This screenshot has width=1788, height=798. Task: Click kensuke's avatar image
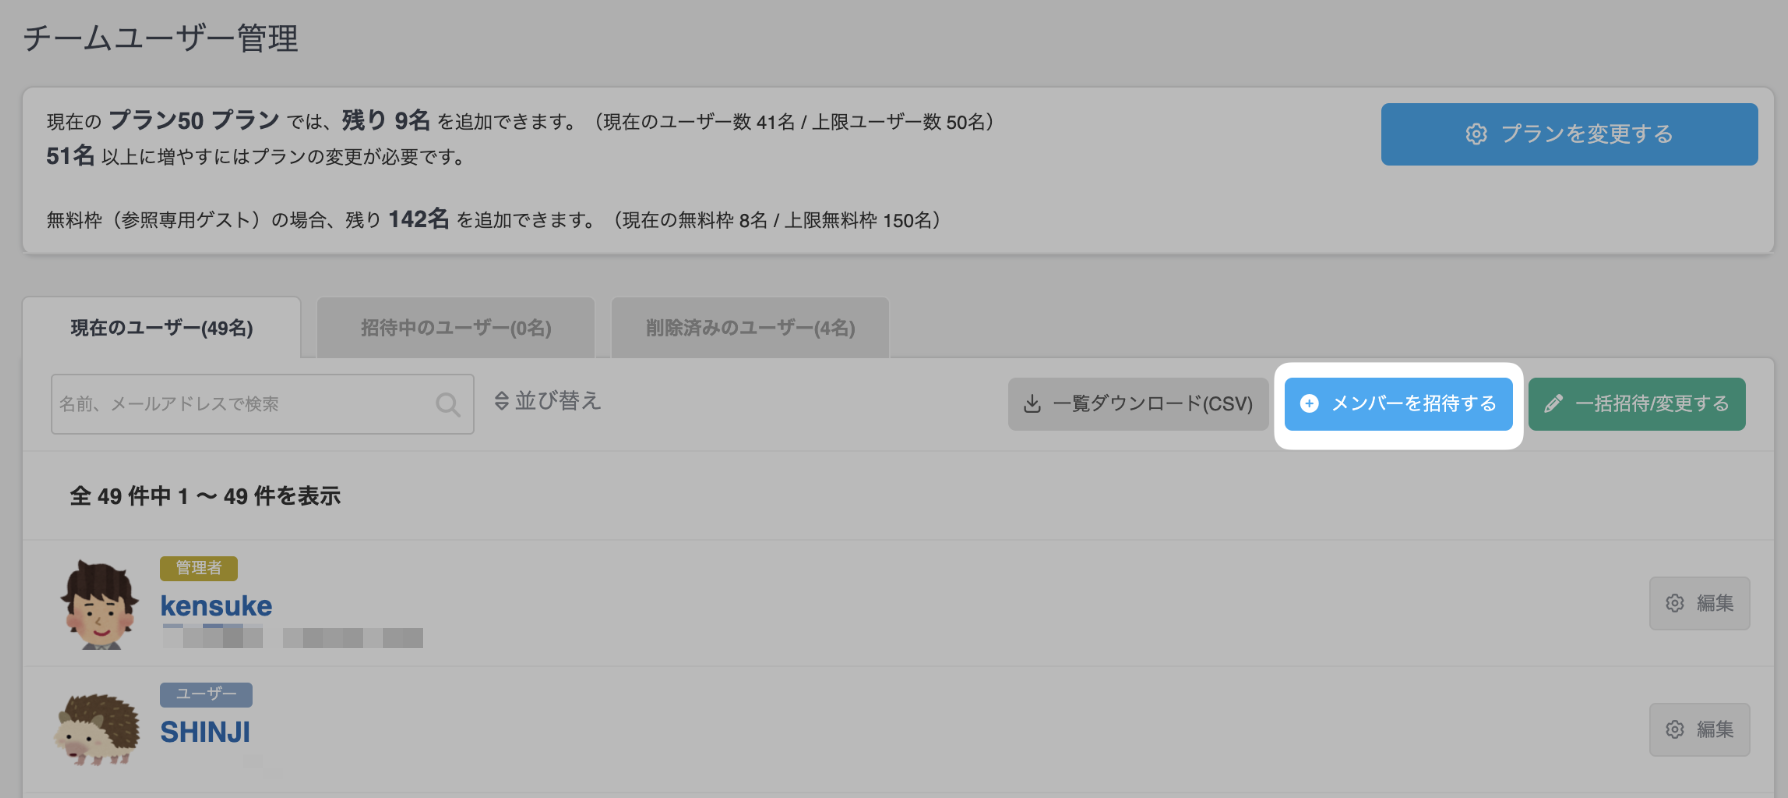pyautogui.click(x=98, y=605)
